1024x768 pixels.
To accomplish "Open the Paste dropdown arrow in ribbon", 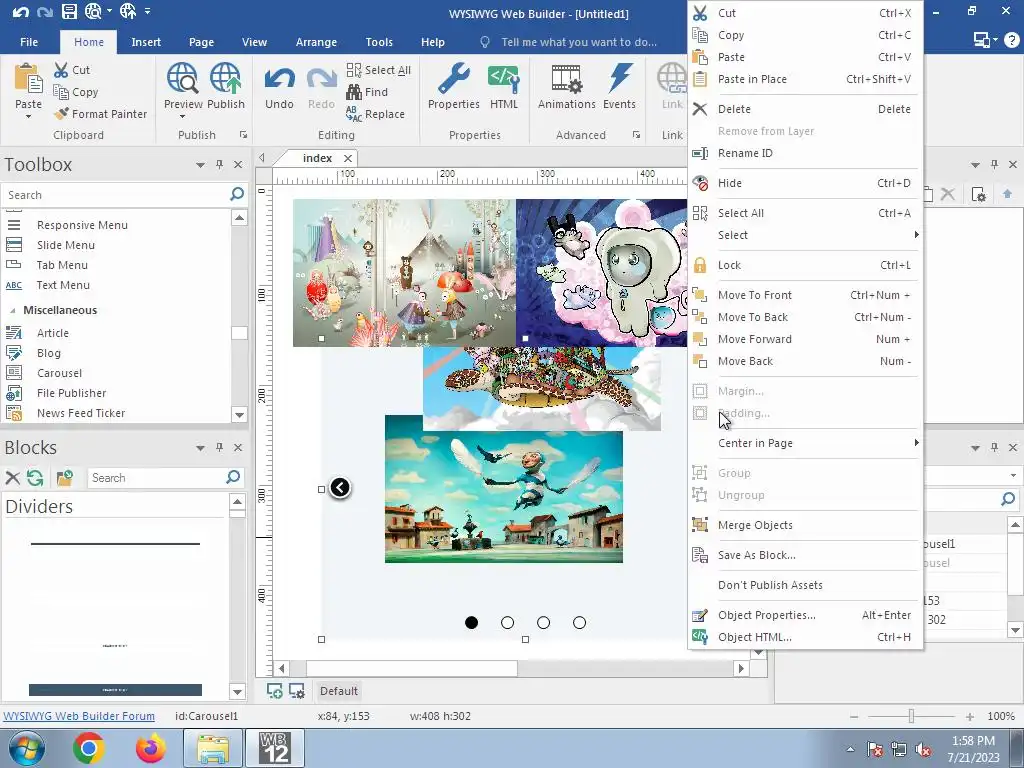I will 28,116.
